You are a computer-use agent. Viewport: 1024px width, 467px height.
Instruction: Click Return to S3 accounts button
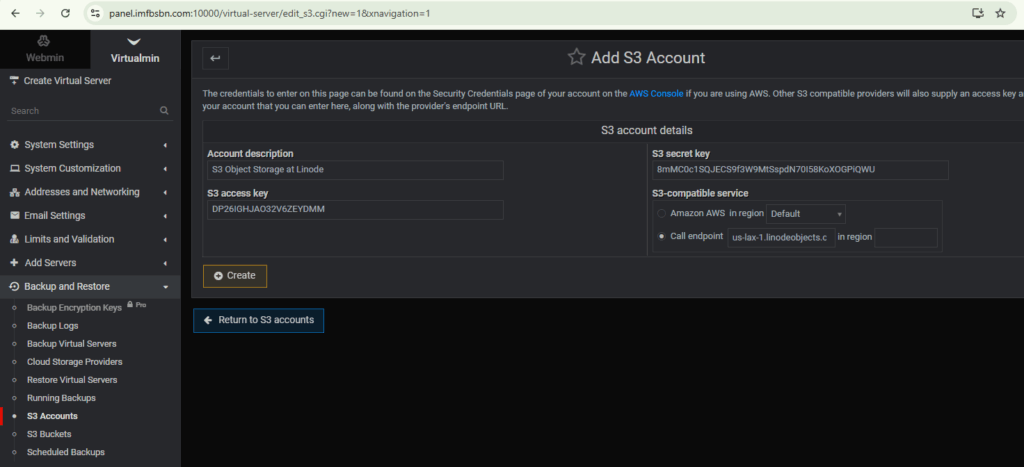click(258, 320)
